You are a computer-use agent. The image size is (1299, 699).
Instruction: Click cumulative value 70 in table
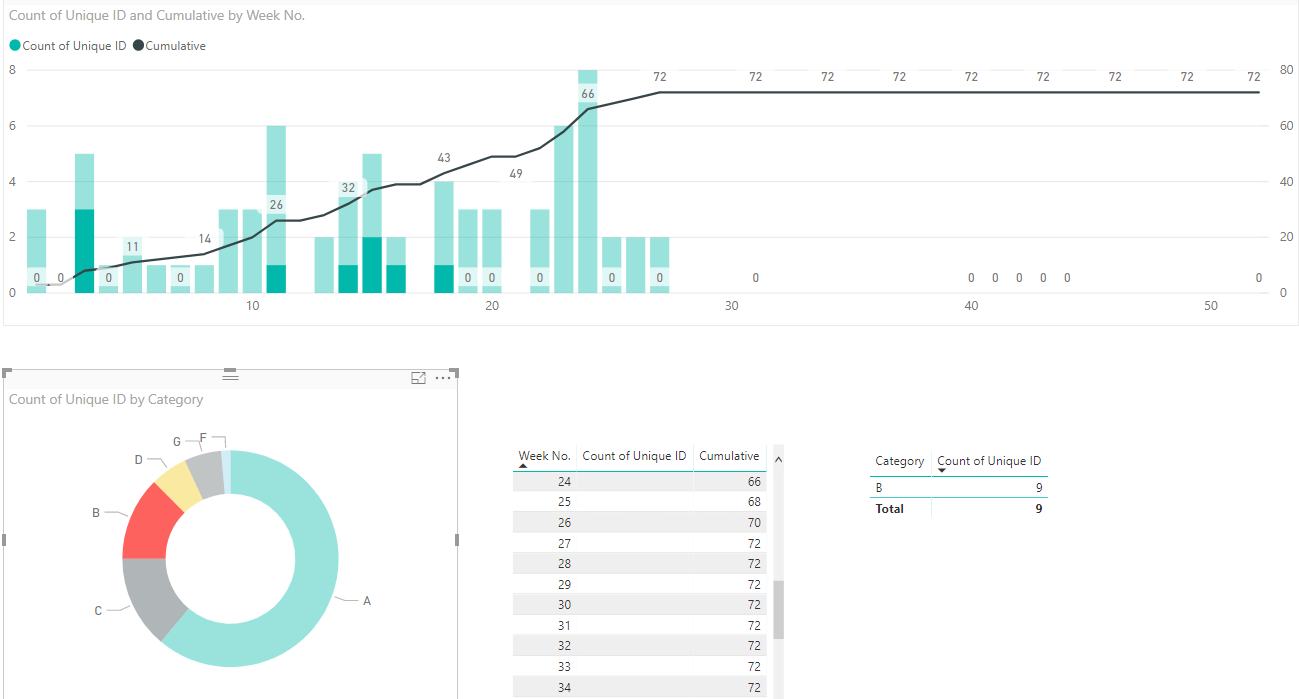pos(754,523)
